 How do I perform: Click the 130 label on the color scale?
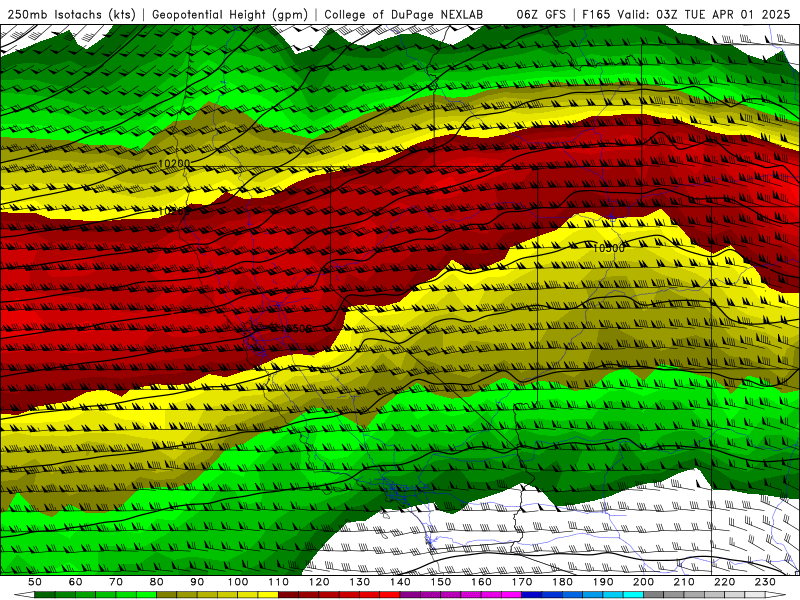pyautogui.click(x=360, y=582)
